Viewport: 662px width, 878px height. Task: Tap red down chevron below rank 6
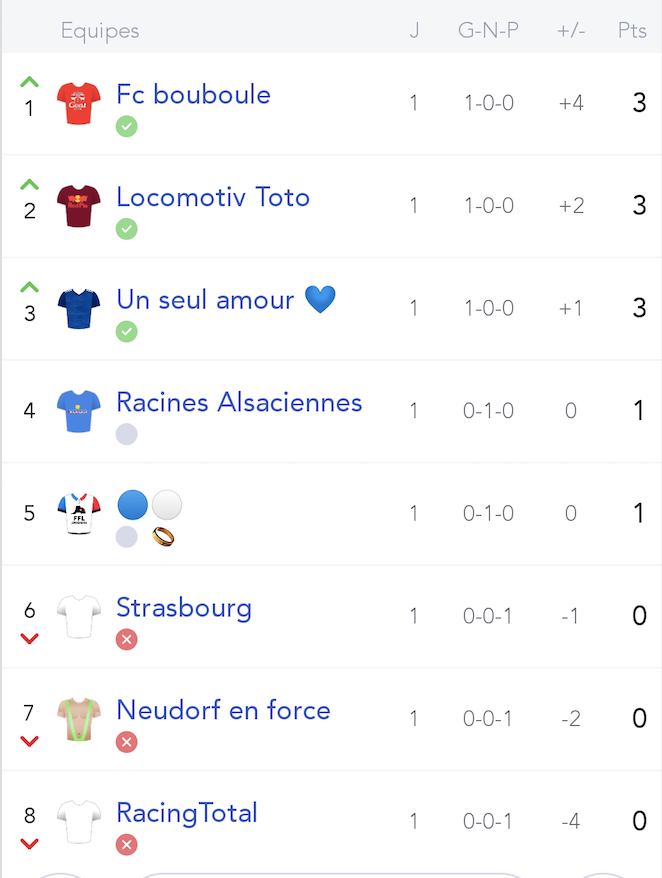(30, 638)
